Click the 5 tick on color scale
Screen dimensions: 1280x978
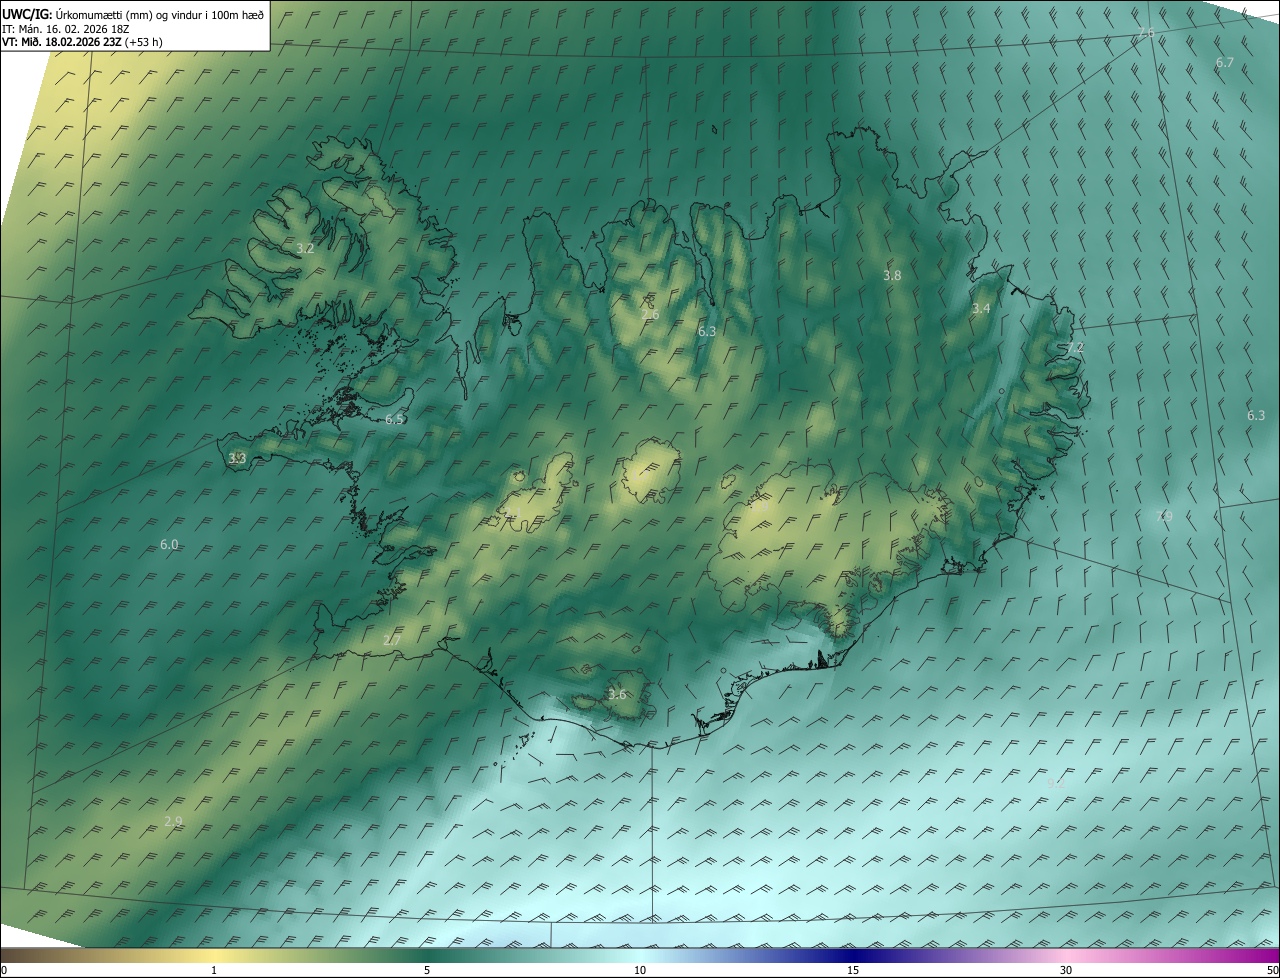(x=427, y=970)
